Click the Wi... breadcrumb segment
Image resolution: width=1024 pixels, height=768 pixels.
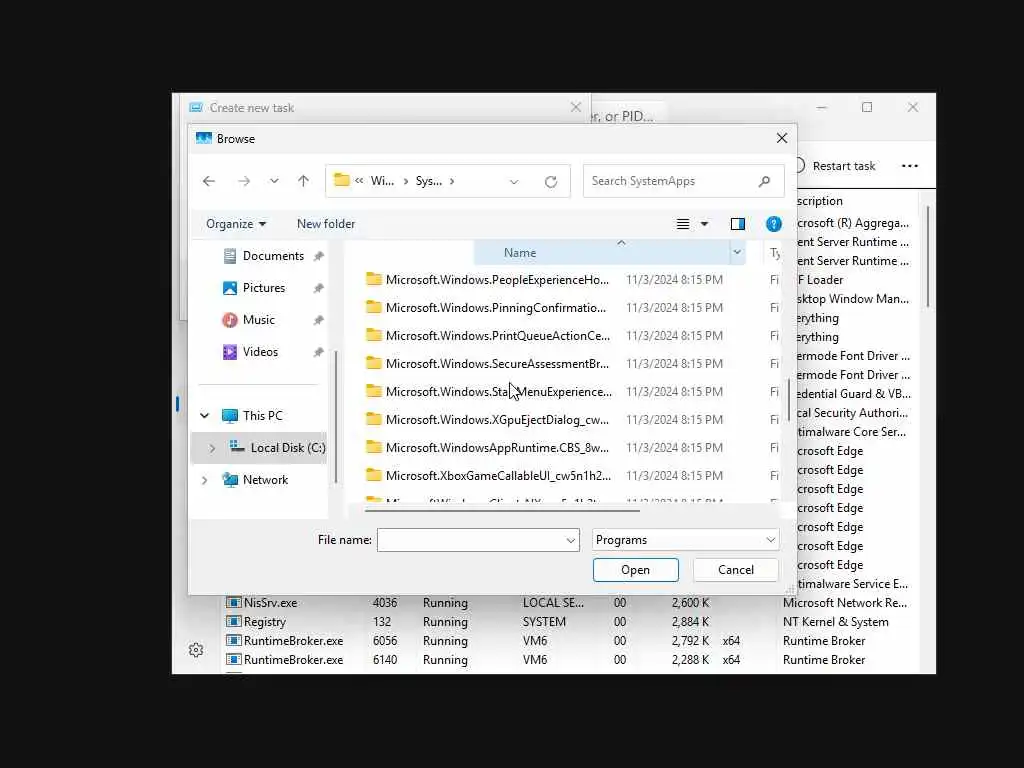click(382, 181)
